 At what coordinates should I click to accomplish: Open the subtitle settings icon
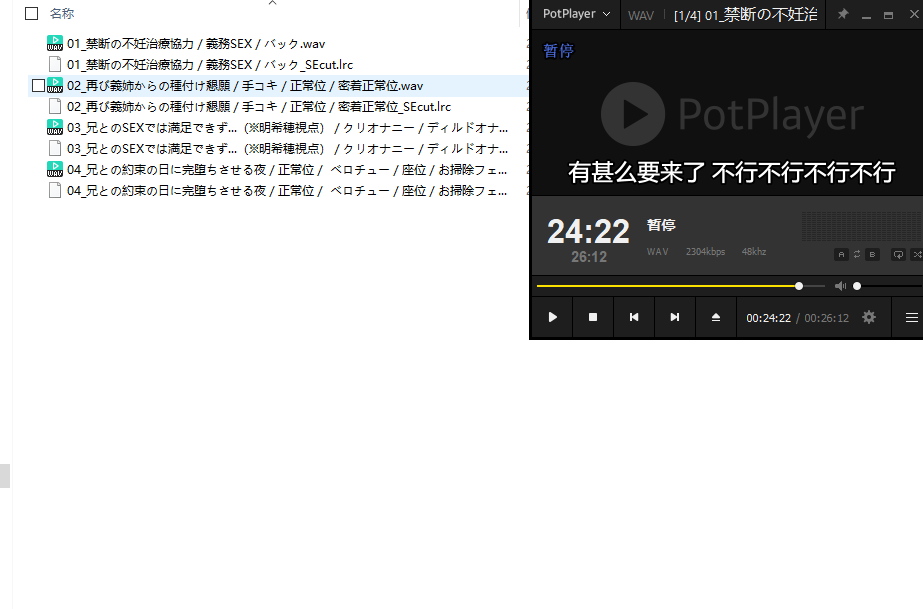pyautogui.click(x=898, y=255)
